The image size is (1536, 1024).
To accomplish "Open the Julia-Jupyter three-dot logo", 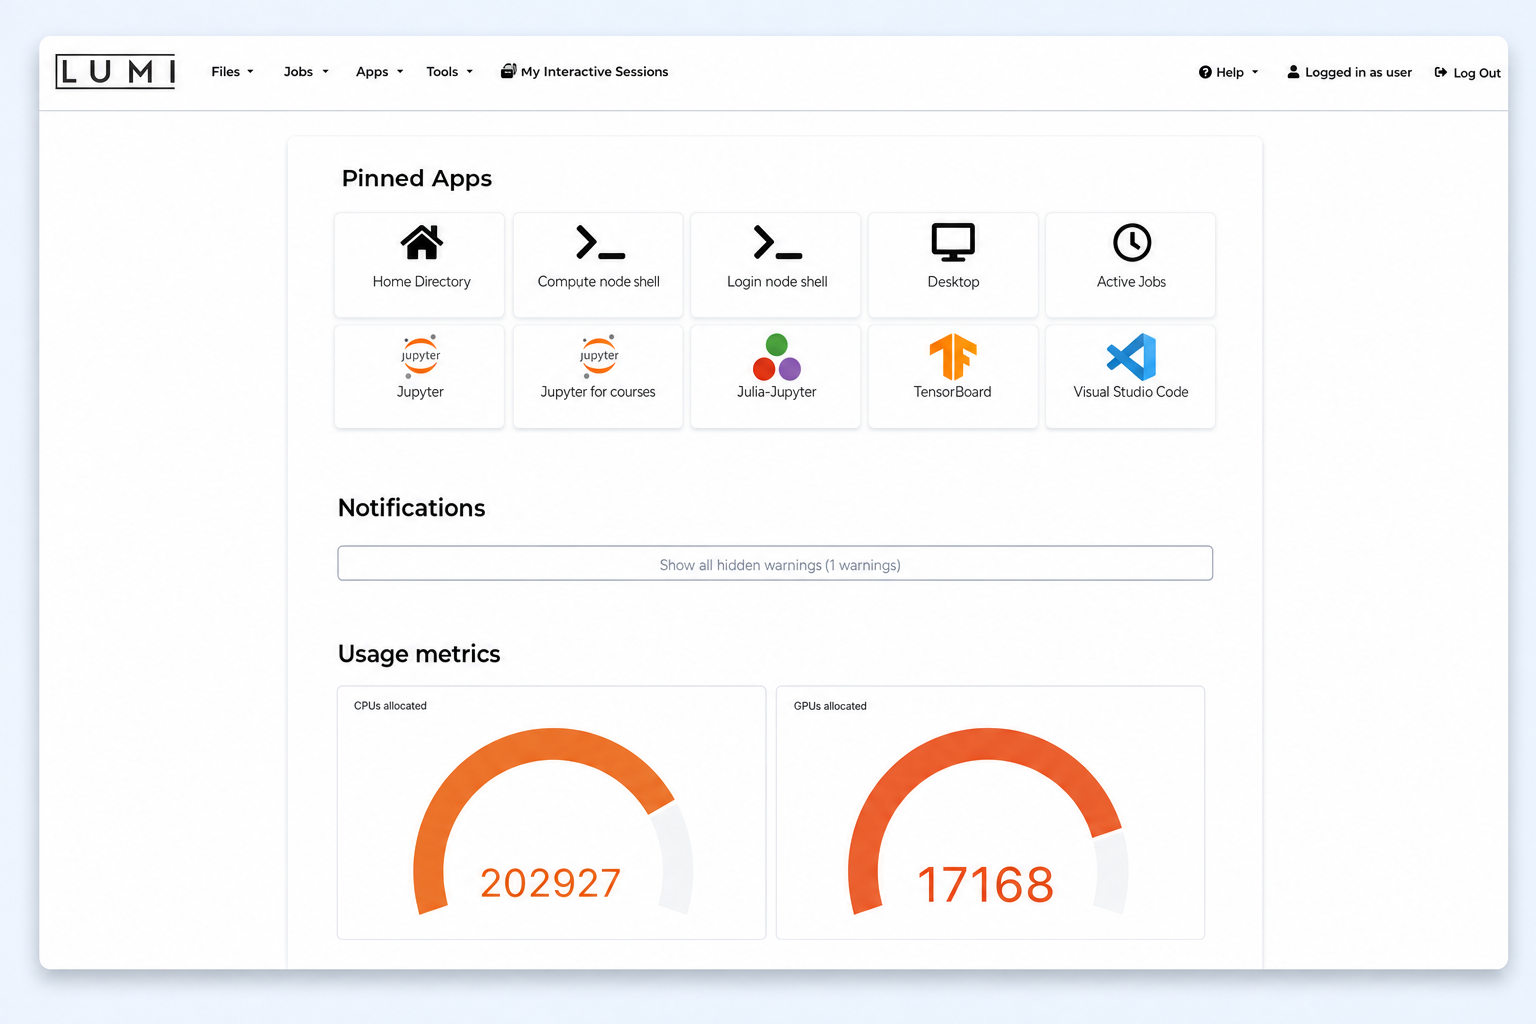I will (777, 357).
